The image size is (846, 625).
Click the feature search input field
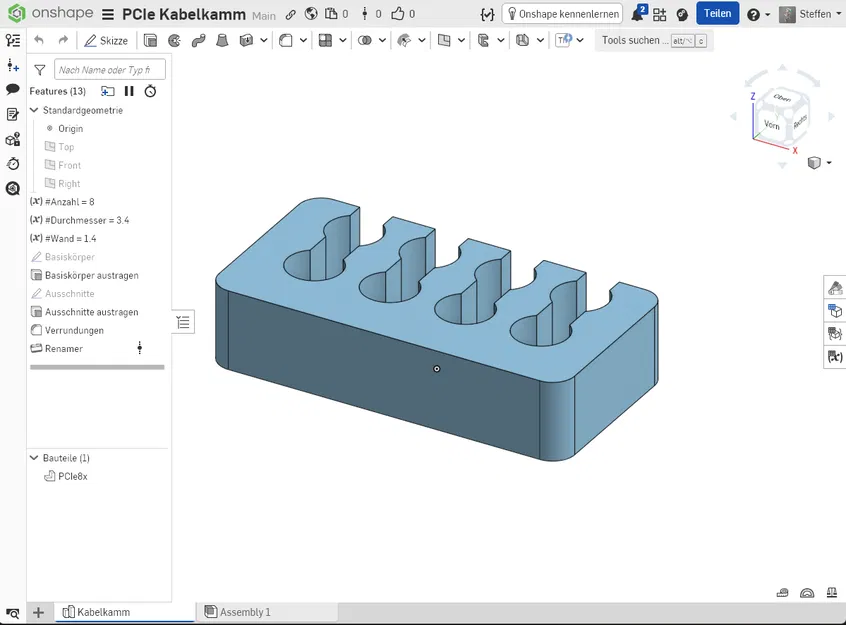point(109,70)
